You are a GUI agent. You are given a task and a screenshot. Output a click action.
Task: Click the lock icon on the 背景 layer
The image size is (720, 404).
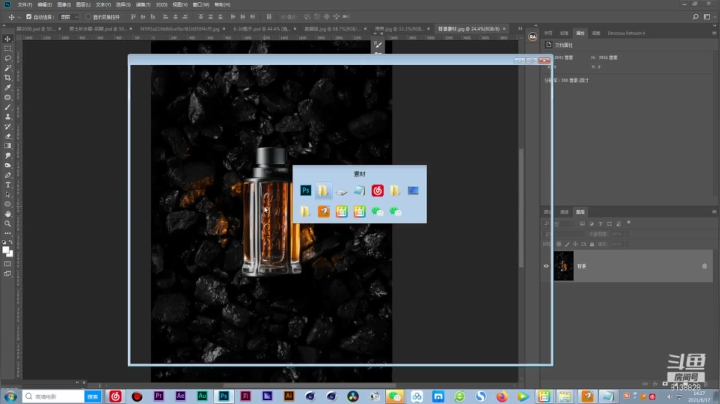coord(704,266)
